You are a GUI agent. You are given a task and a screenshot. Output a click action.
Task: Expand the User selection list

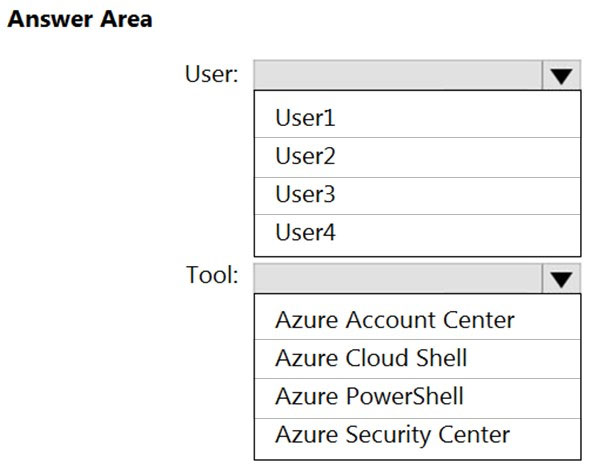coord(562,76)
